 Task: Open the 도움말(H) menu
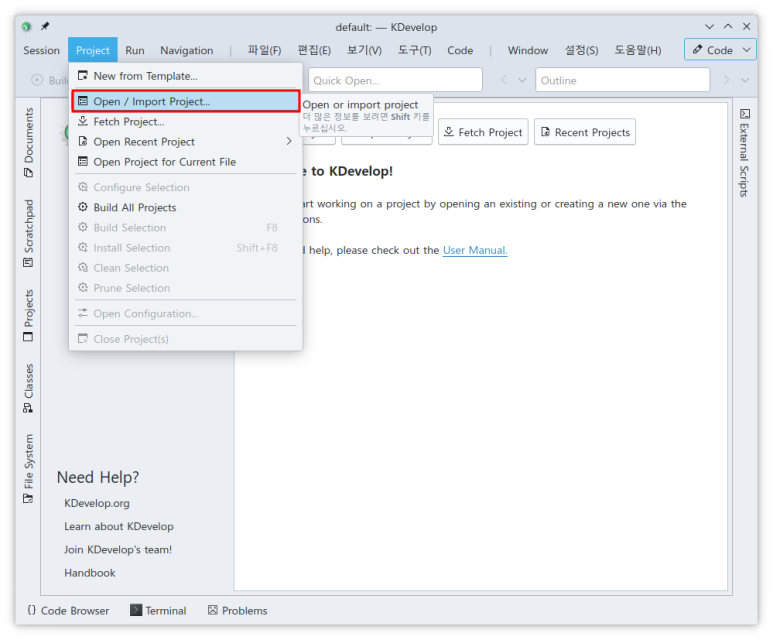(637, 50)
